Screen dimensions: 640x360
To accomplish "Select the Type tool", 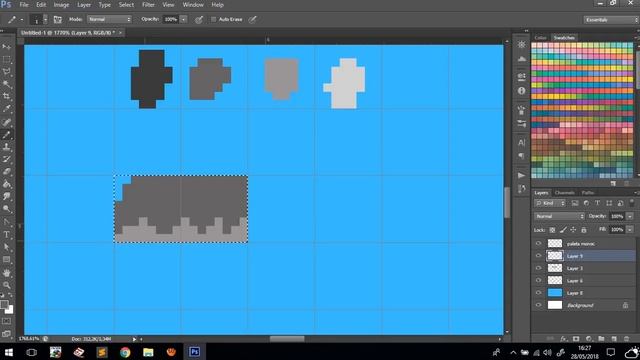I will coord(7,235).
